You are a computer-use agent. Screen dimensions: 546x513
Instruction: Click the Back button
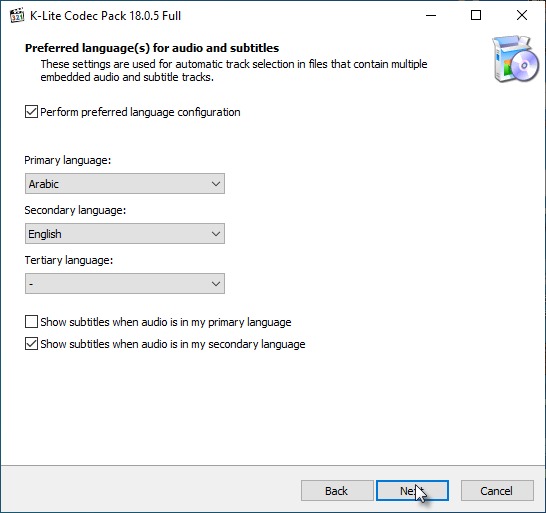337,491
